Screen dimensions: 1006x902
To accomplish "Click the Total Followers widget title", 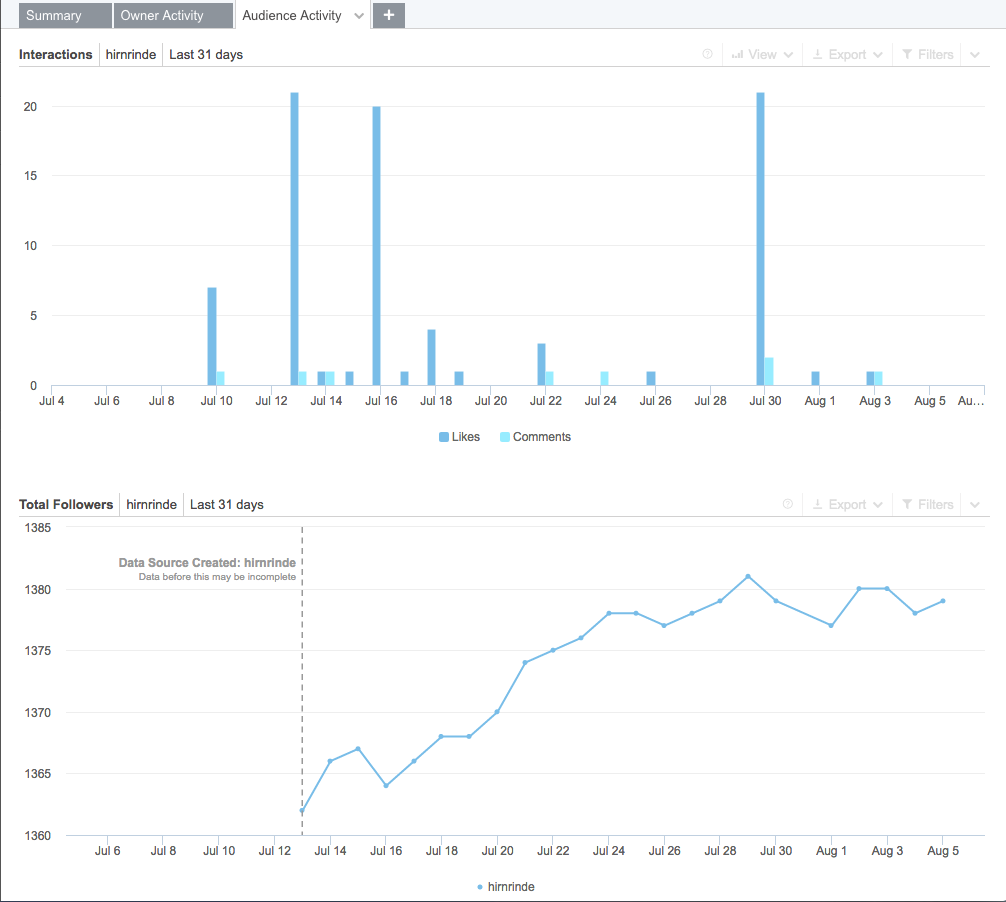I will (x=66, y=504).
